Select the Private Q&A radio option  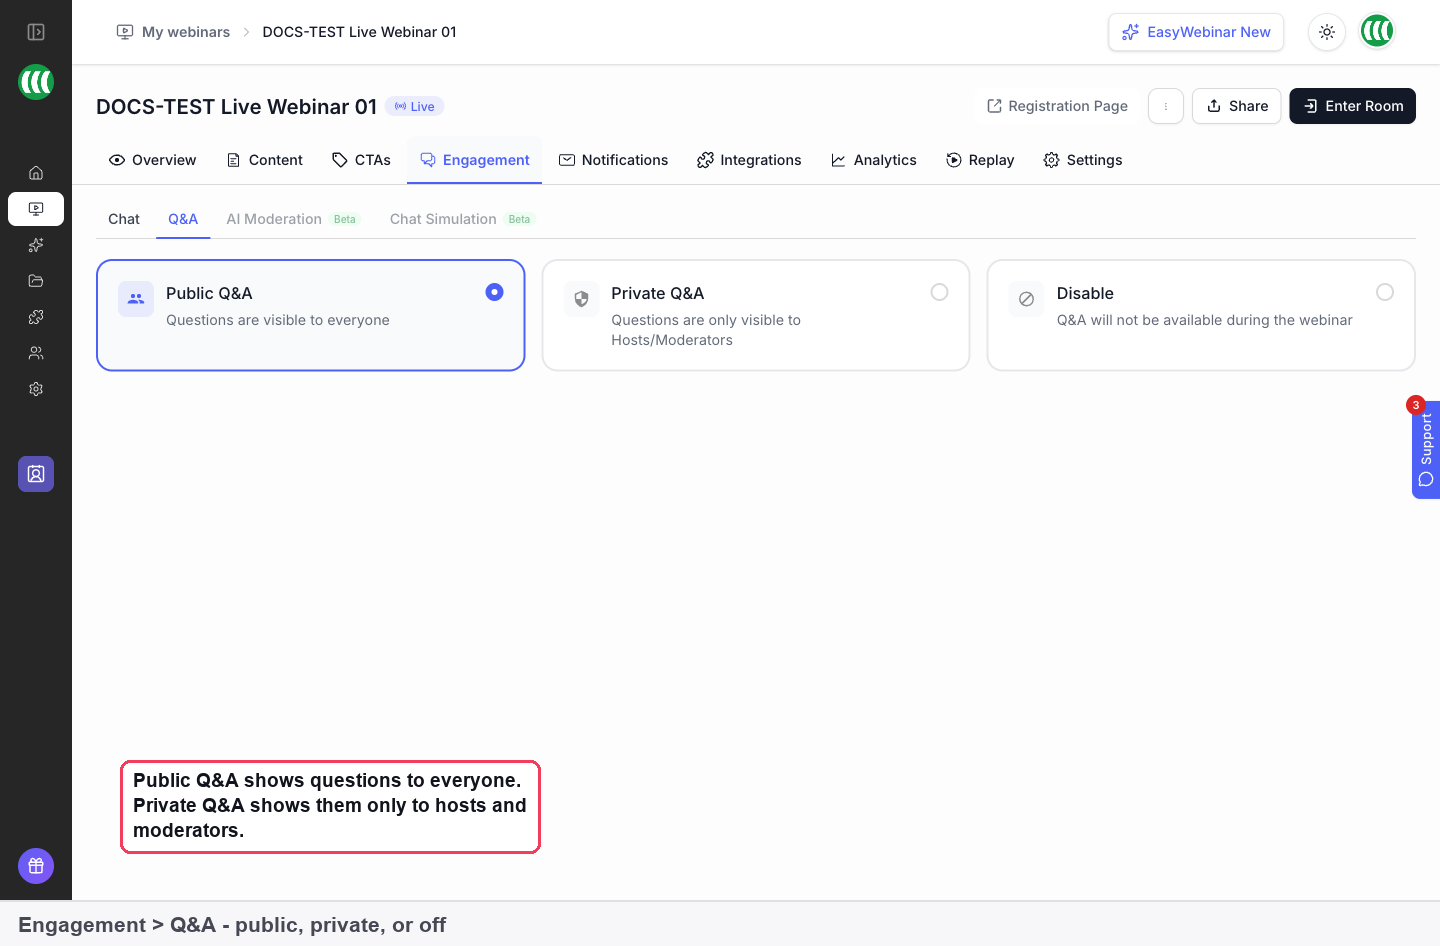939,292
